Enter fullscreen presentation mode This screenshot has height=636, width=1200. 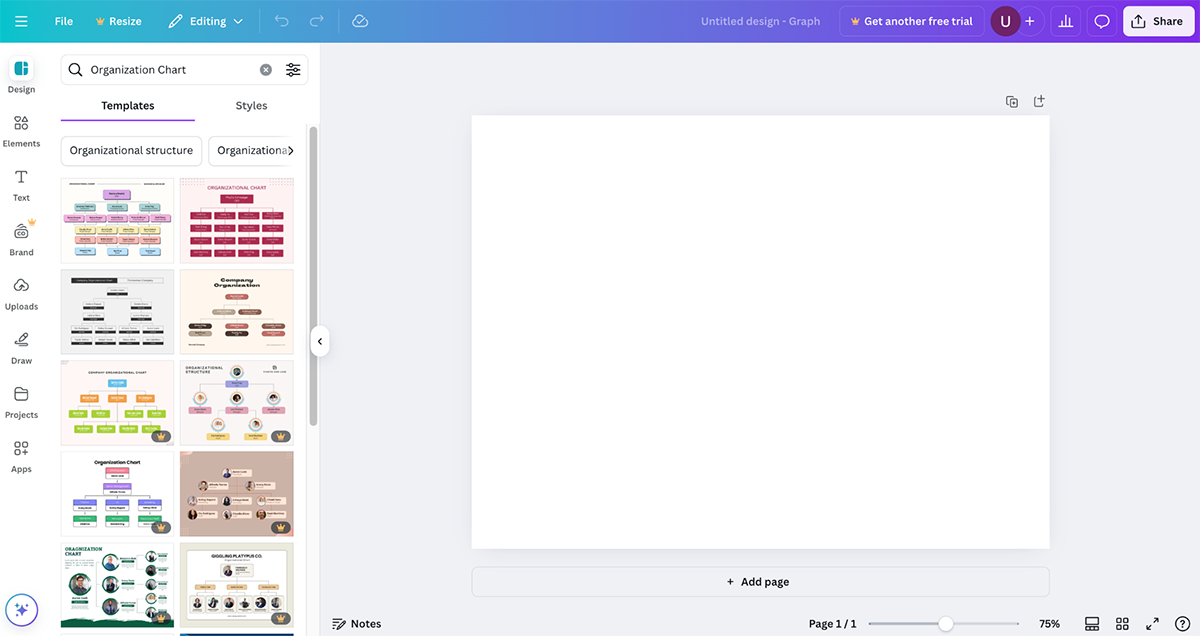click(x=1152, y=624)
